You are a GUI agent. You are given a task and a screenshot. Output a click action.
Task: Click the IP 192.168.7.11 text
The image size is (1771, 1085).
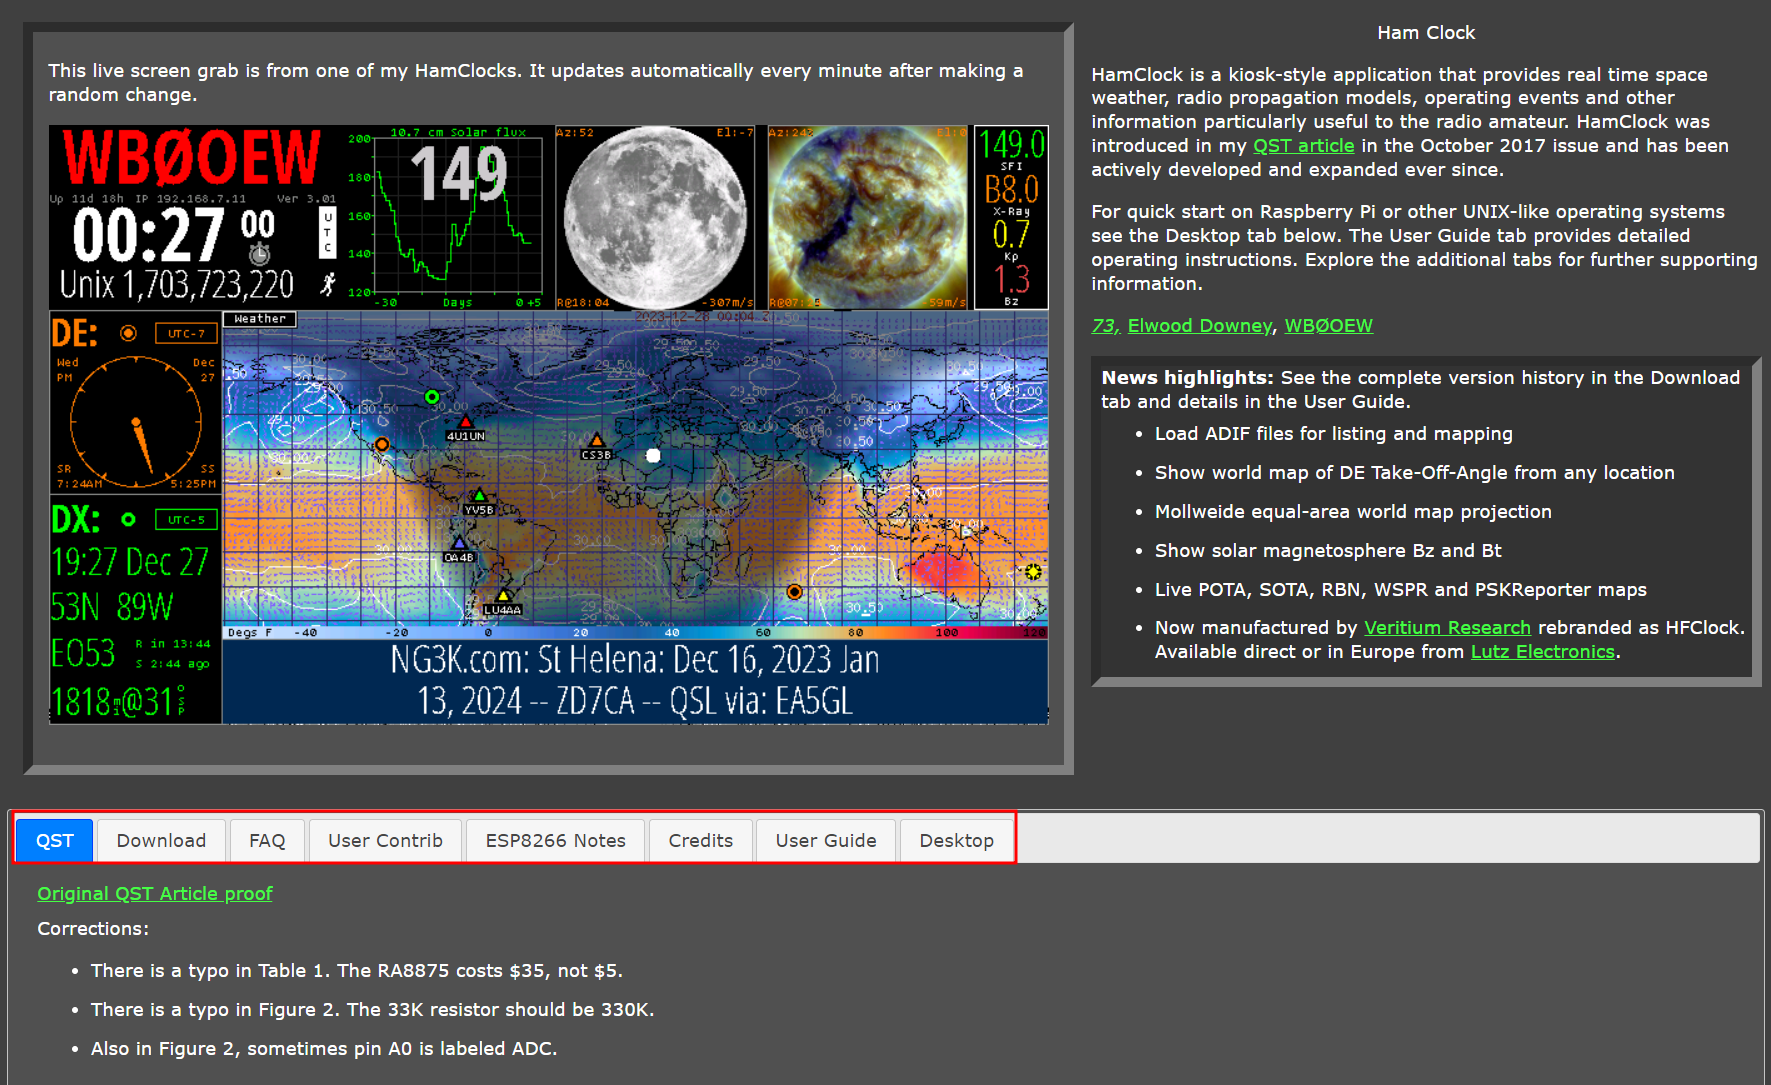[x=190, y=199]
